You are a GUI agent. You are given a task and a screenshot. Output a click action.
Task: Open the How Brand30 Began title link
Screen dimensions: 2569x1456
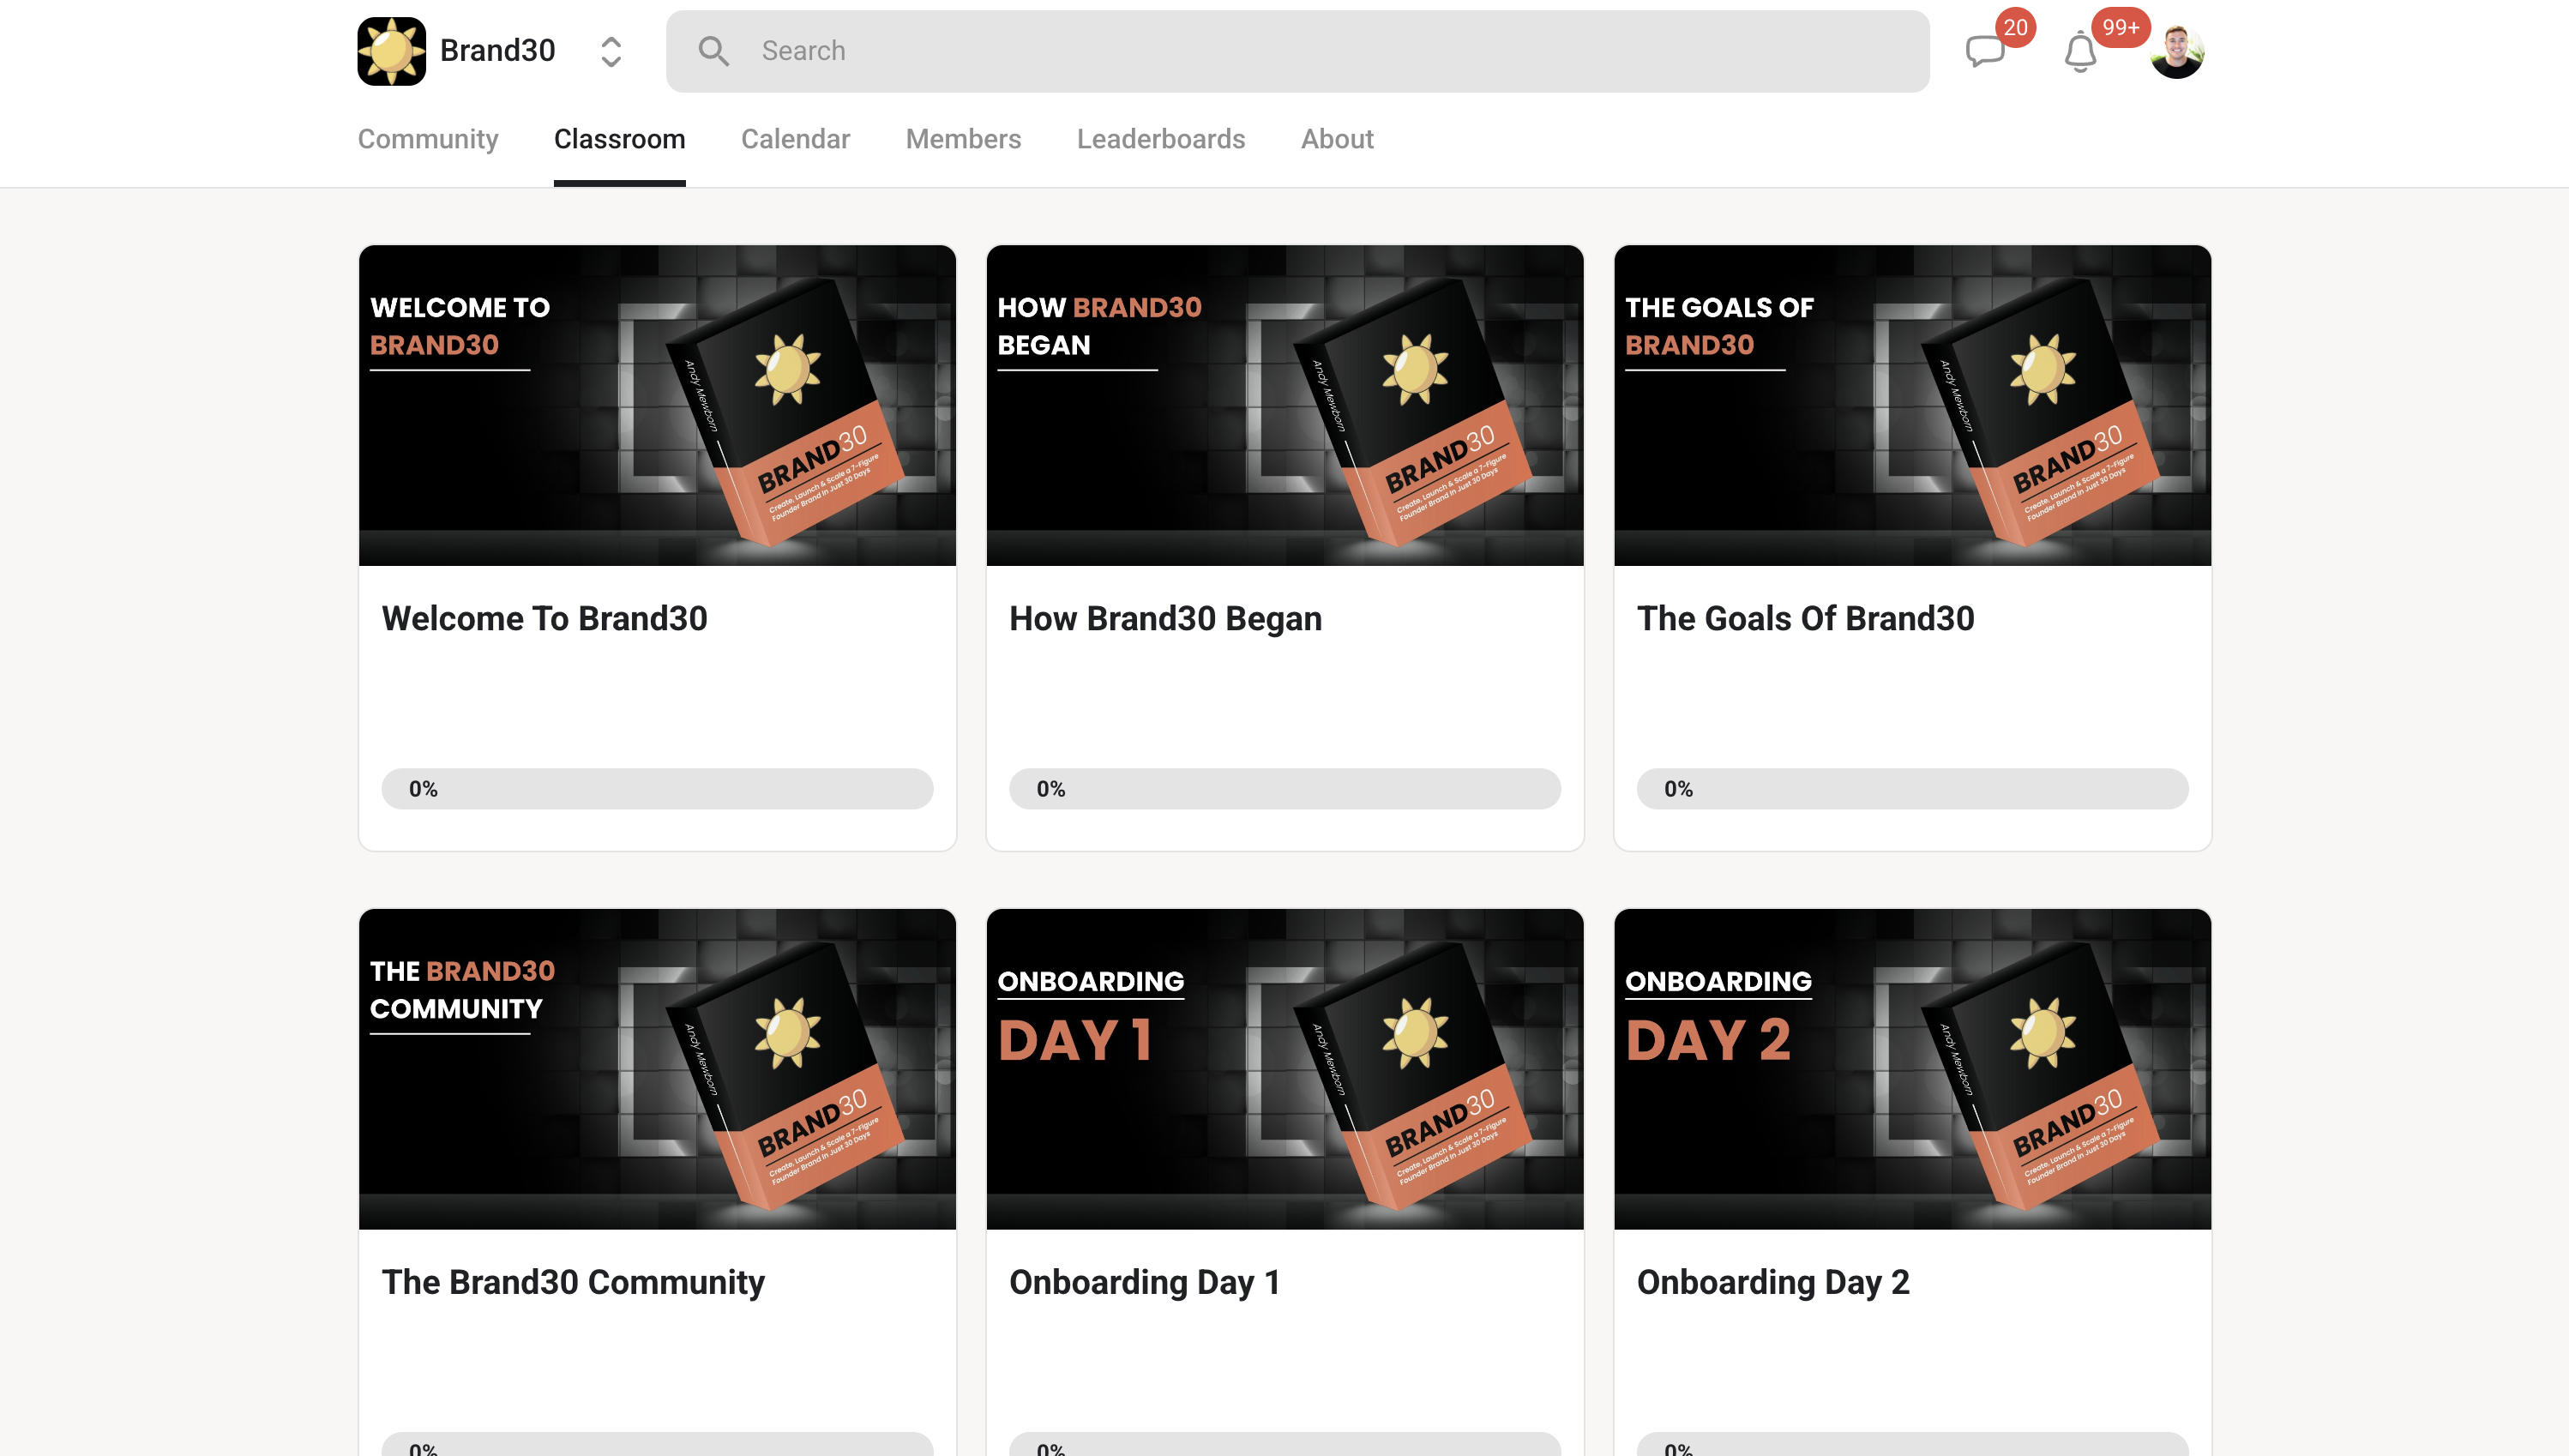[x=1165, y=618]
